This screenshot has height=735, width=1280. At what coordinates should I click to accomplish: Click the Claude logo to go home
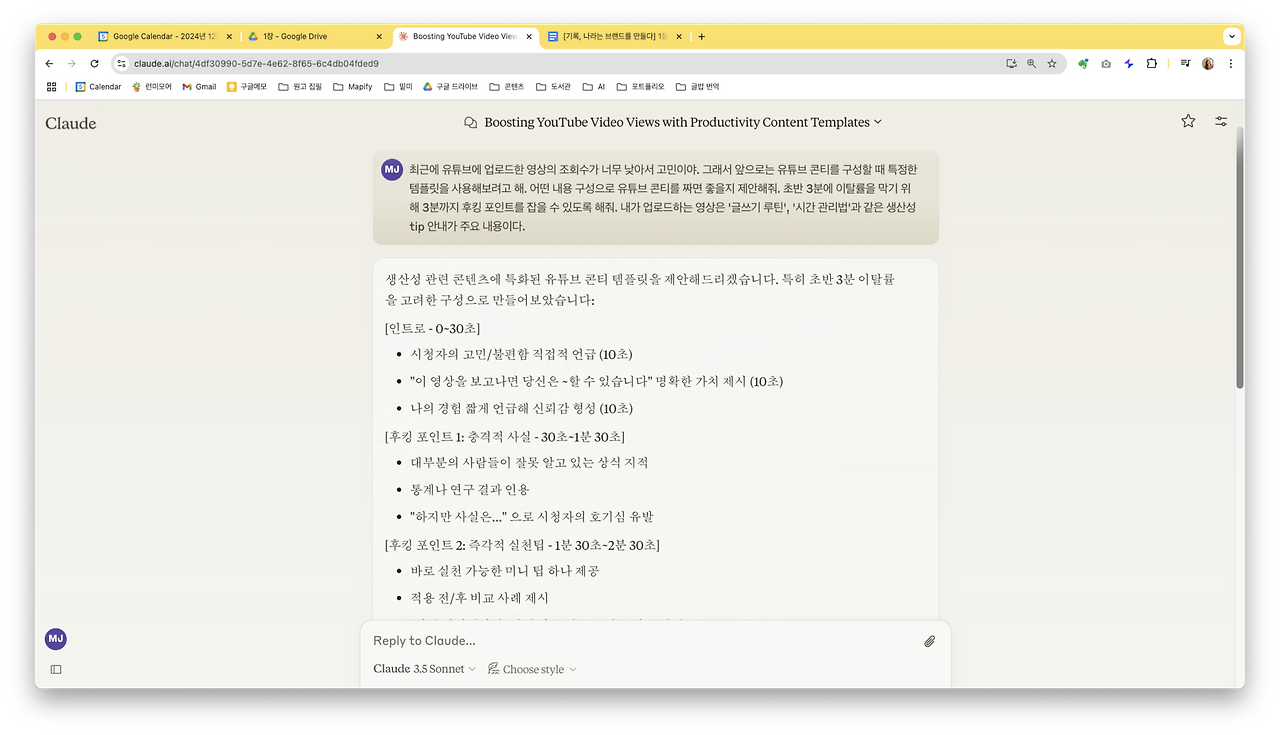(70, 123)
